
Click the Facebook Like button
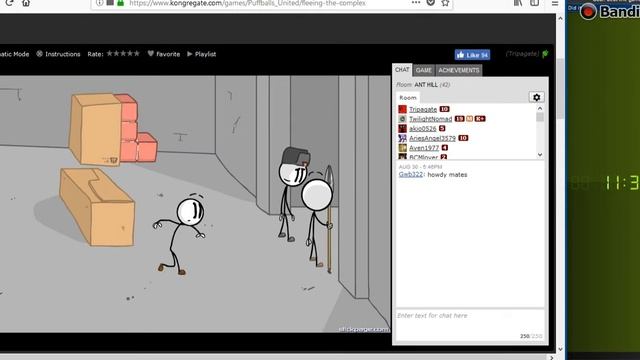(472, 55)
